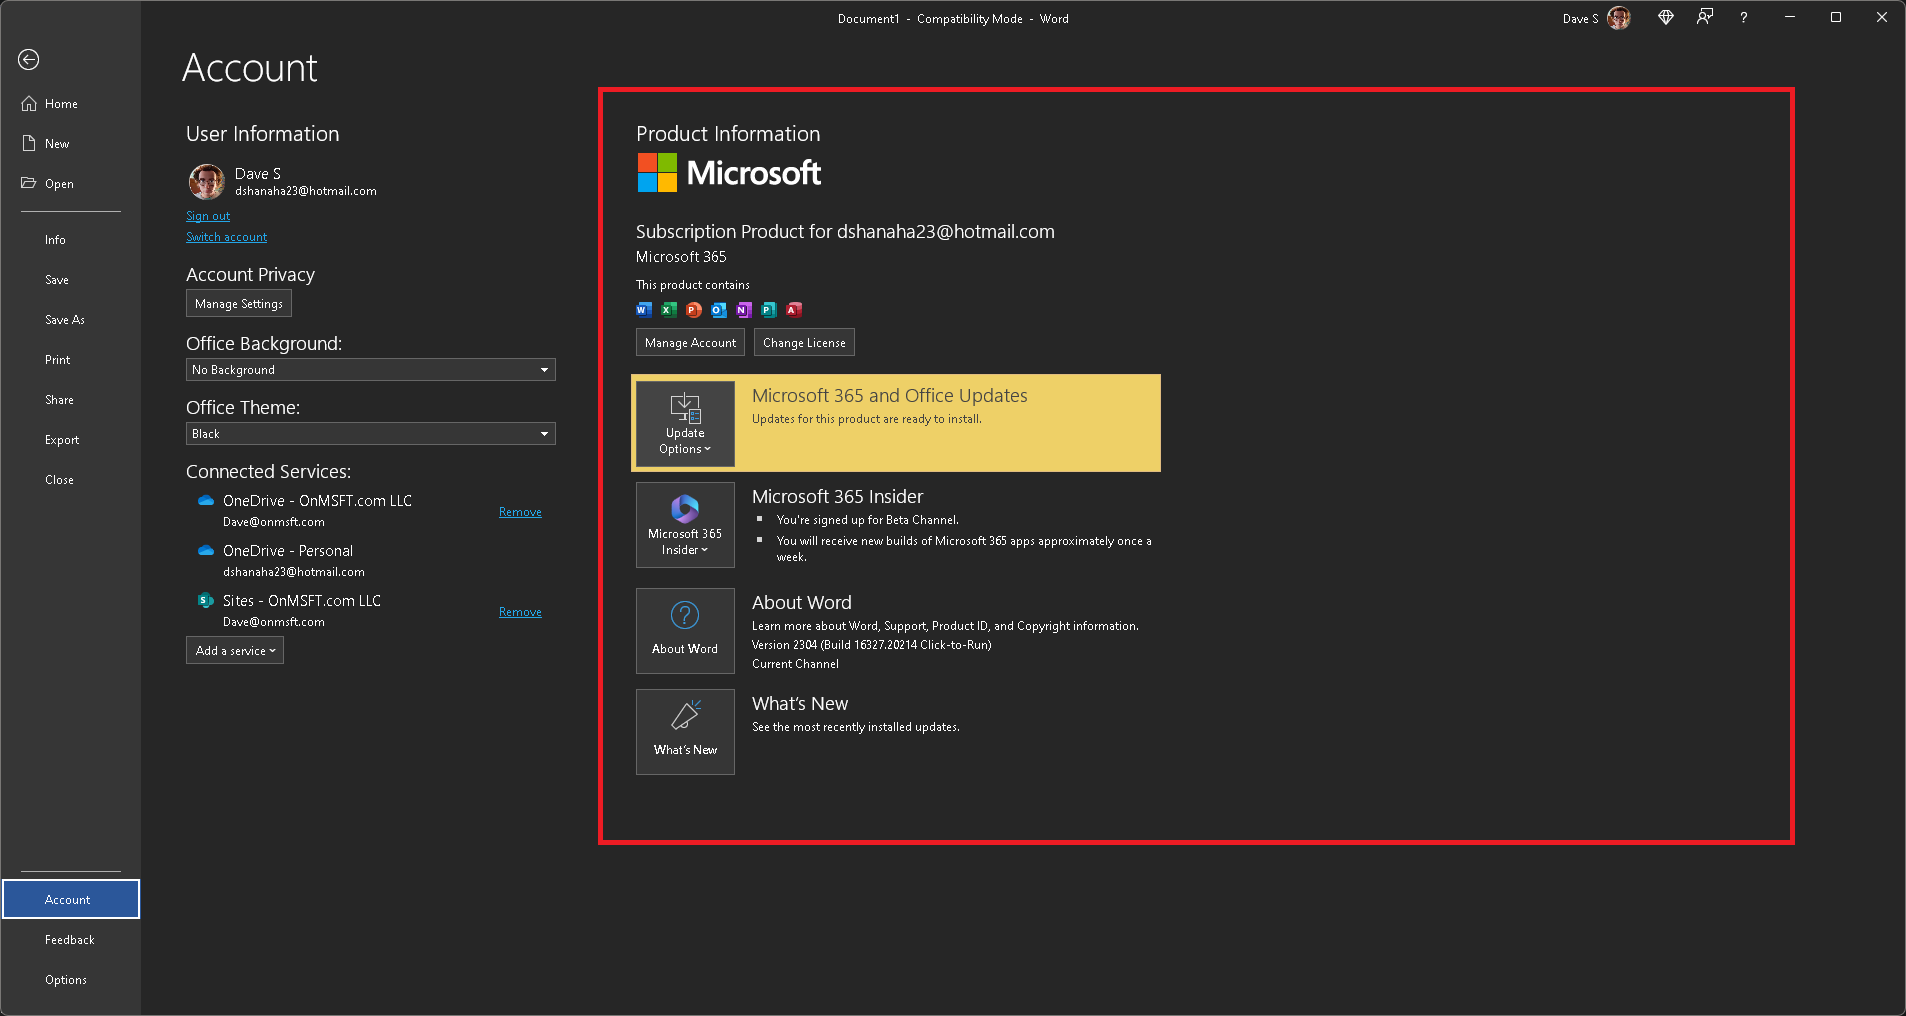Open Options in the sidebar
This screenshot has height=1016, width=1906.
pos(66,980)
